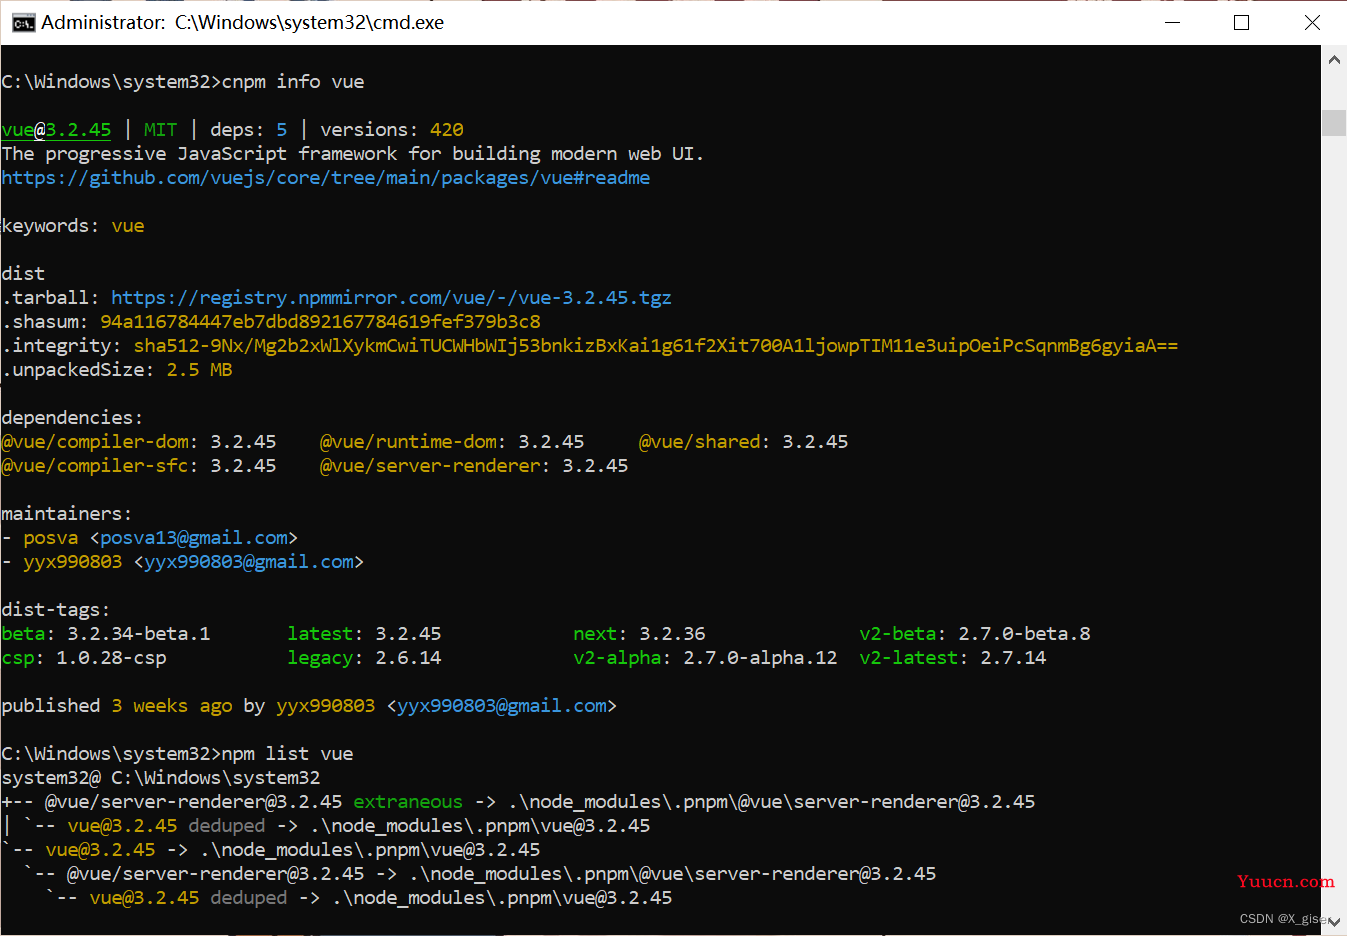Click the scrollbar up arrow
The height and width of the screenshot is (936, 1347).
(1334, 60)
